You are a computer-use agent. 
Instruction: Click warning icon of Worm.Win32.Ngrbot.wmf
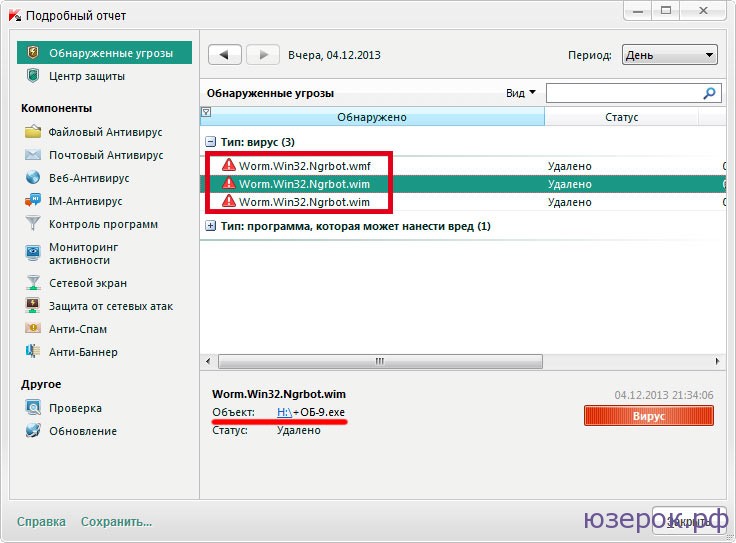pos(229,165)
